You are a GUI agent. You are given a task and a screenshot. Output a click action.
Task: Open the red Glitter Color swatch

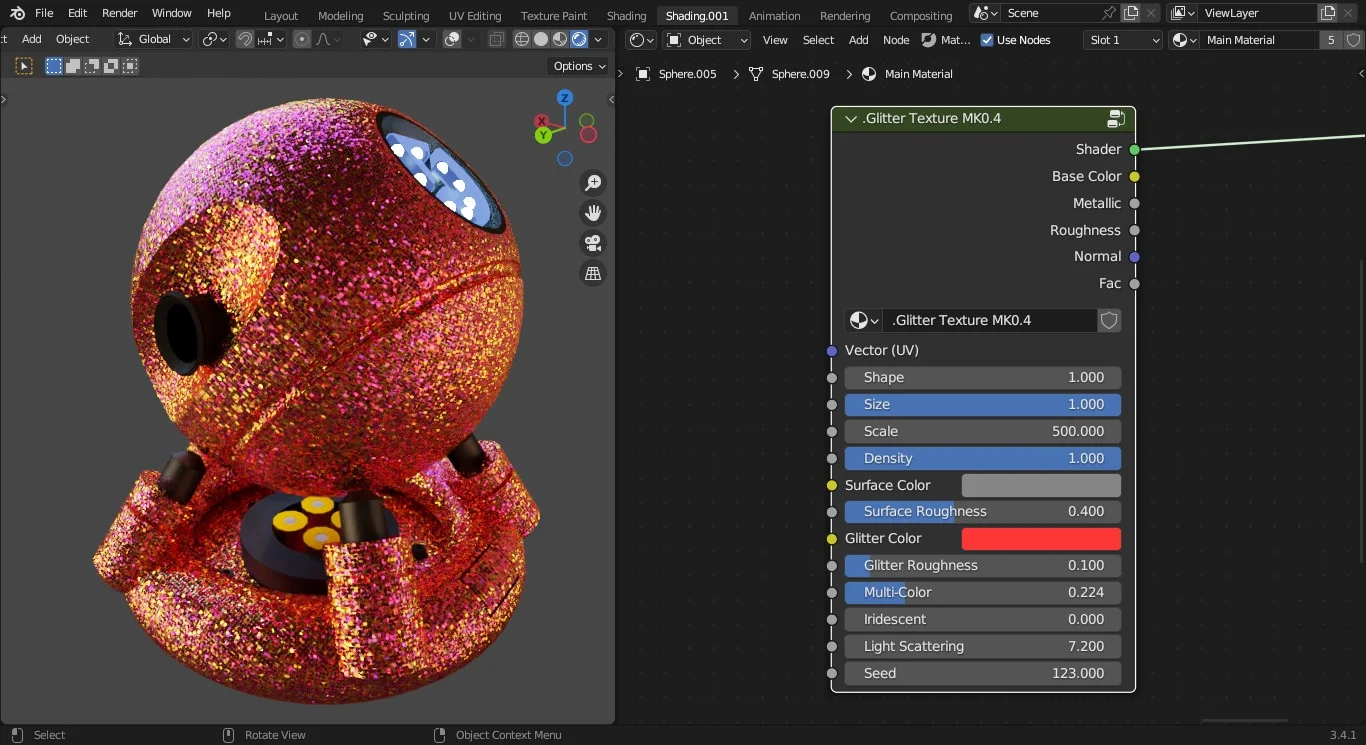coord(1040,538)
